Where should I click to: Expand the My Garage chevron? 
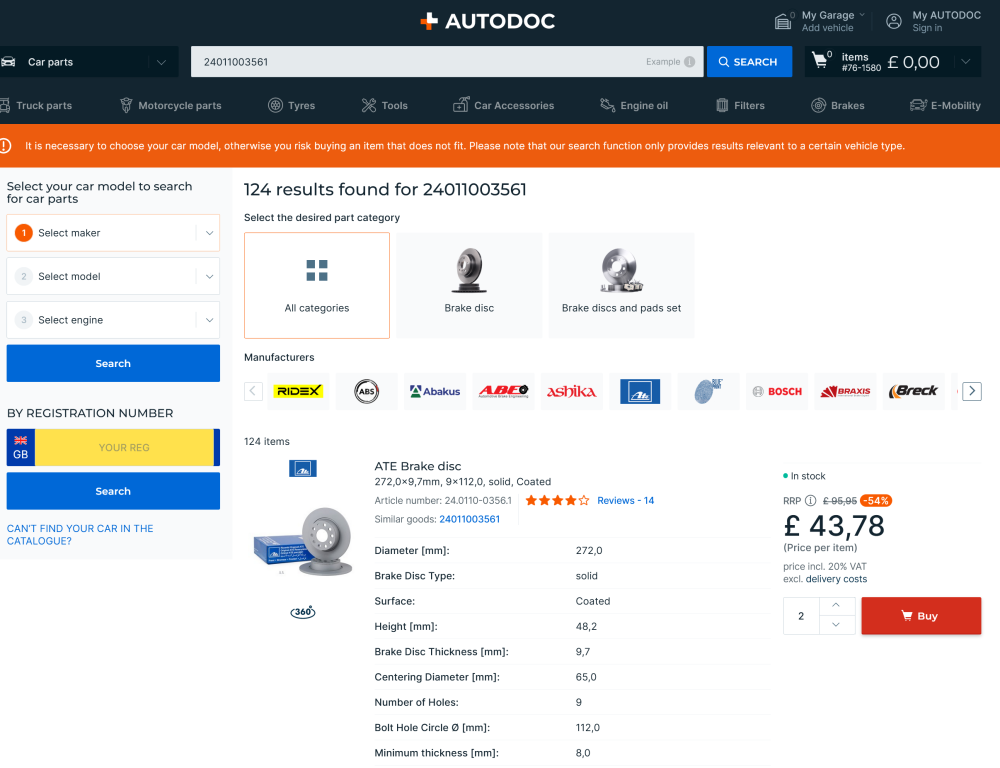point(862,15)
